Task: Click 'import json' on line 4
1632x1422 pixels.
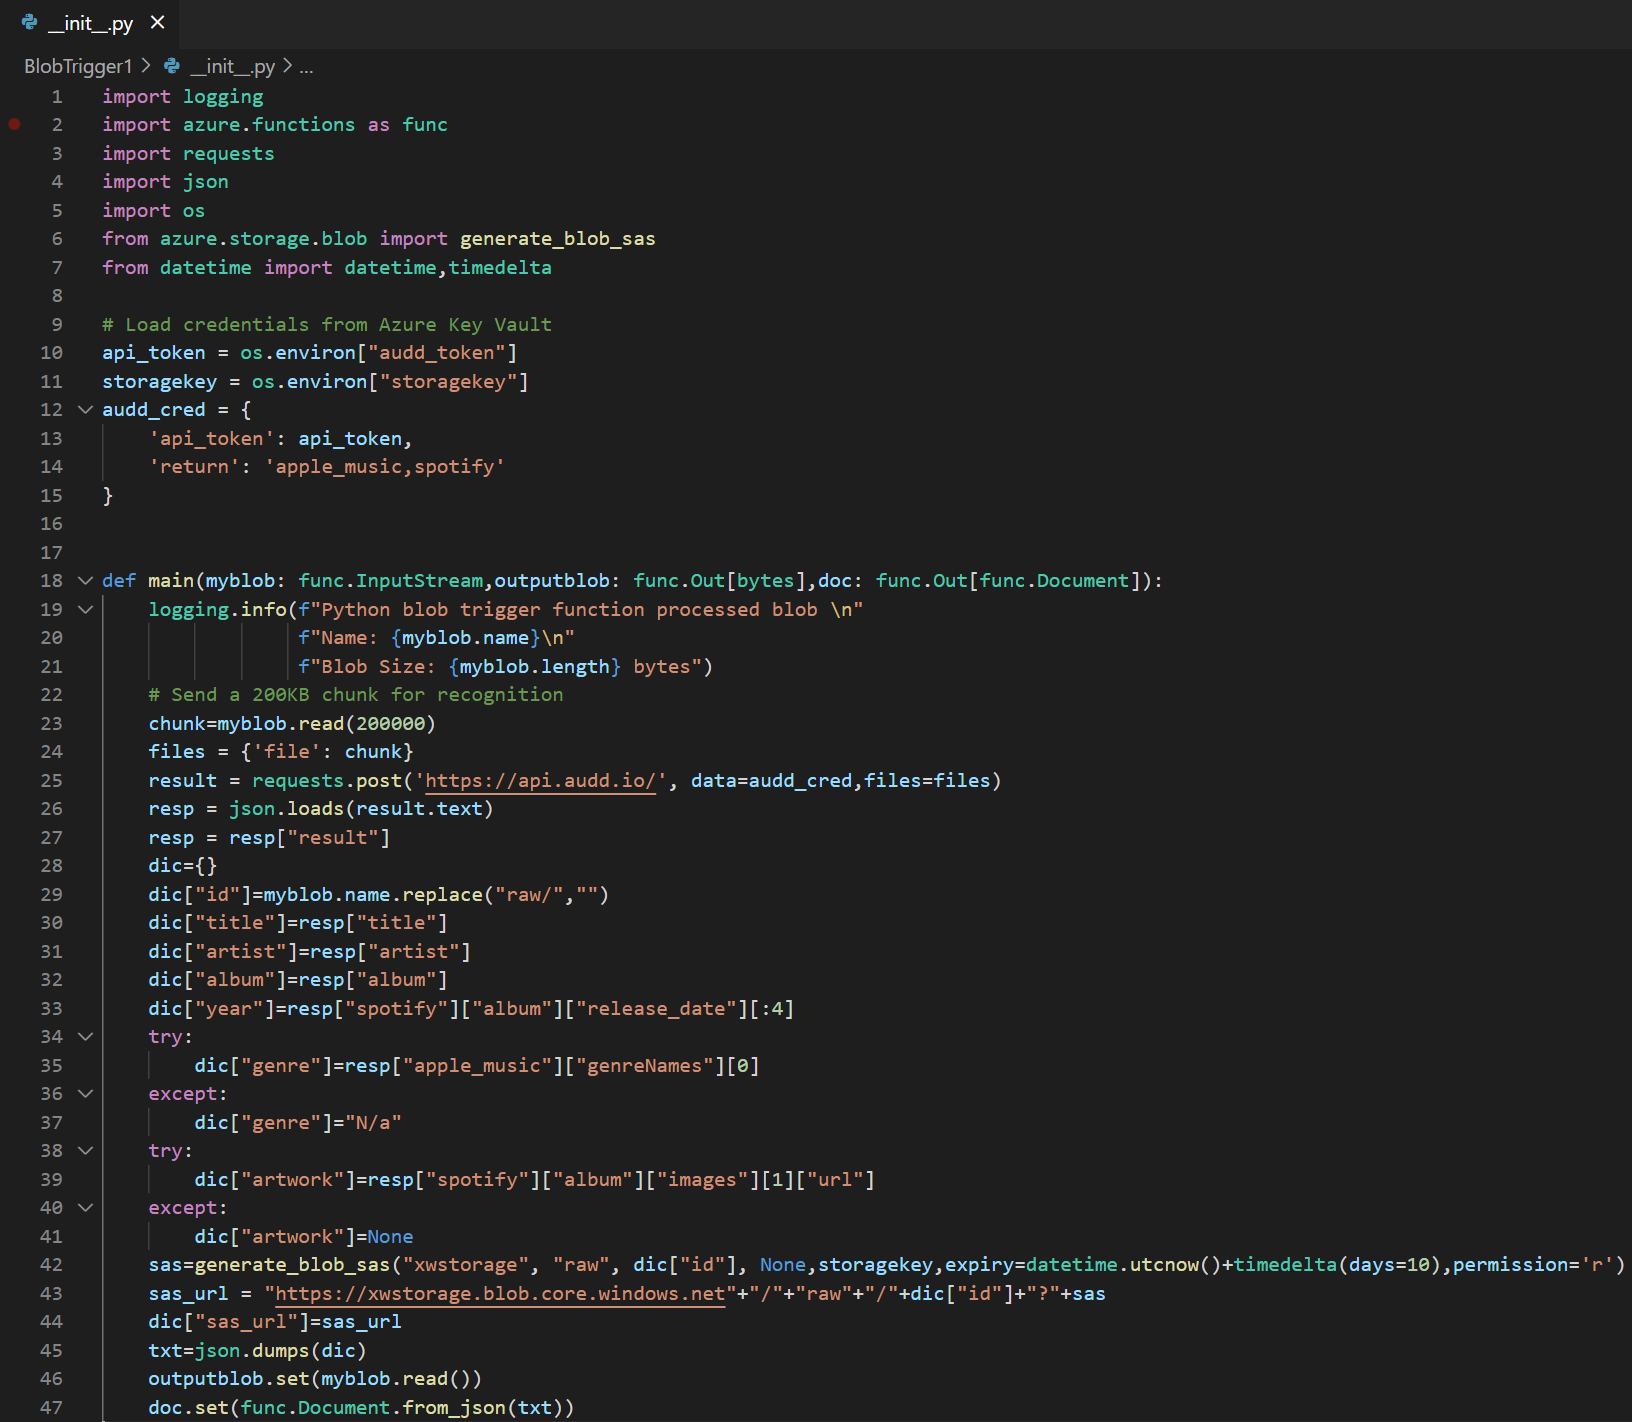Action: [x=165, y=181]
